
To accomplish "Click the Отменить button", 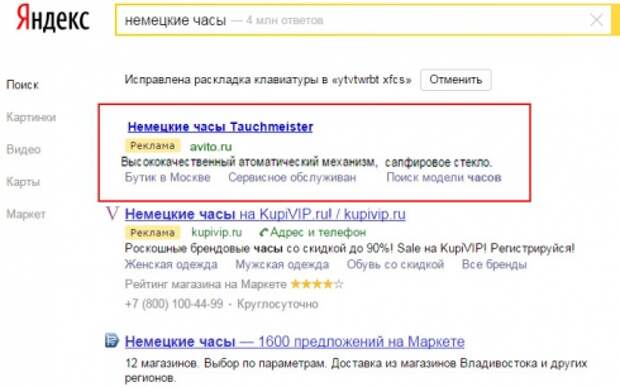I will 456,80.
